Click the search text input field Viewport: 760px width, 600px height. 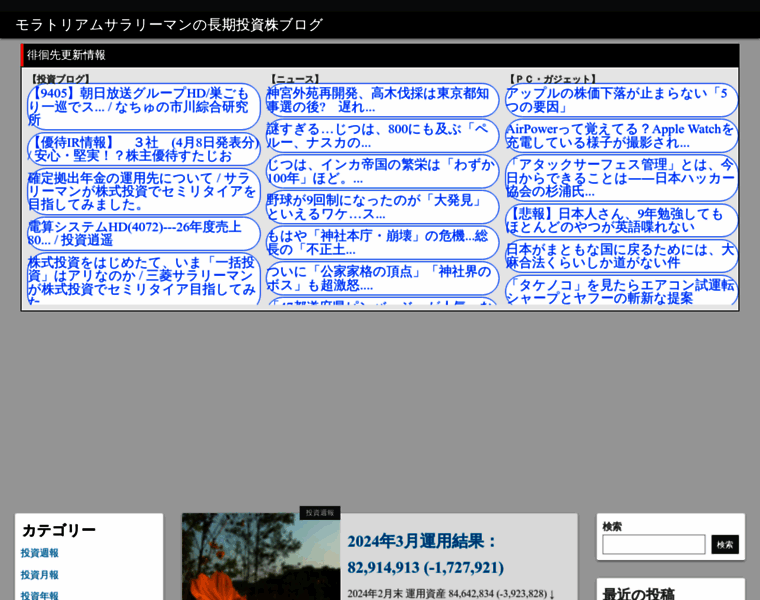coord(653,544)
